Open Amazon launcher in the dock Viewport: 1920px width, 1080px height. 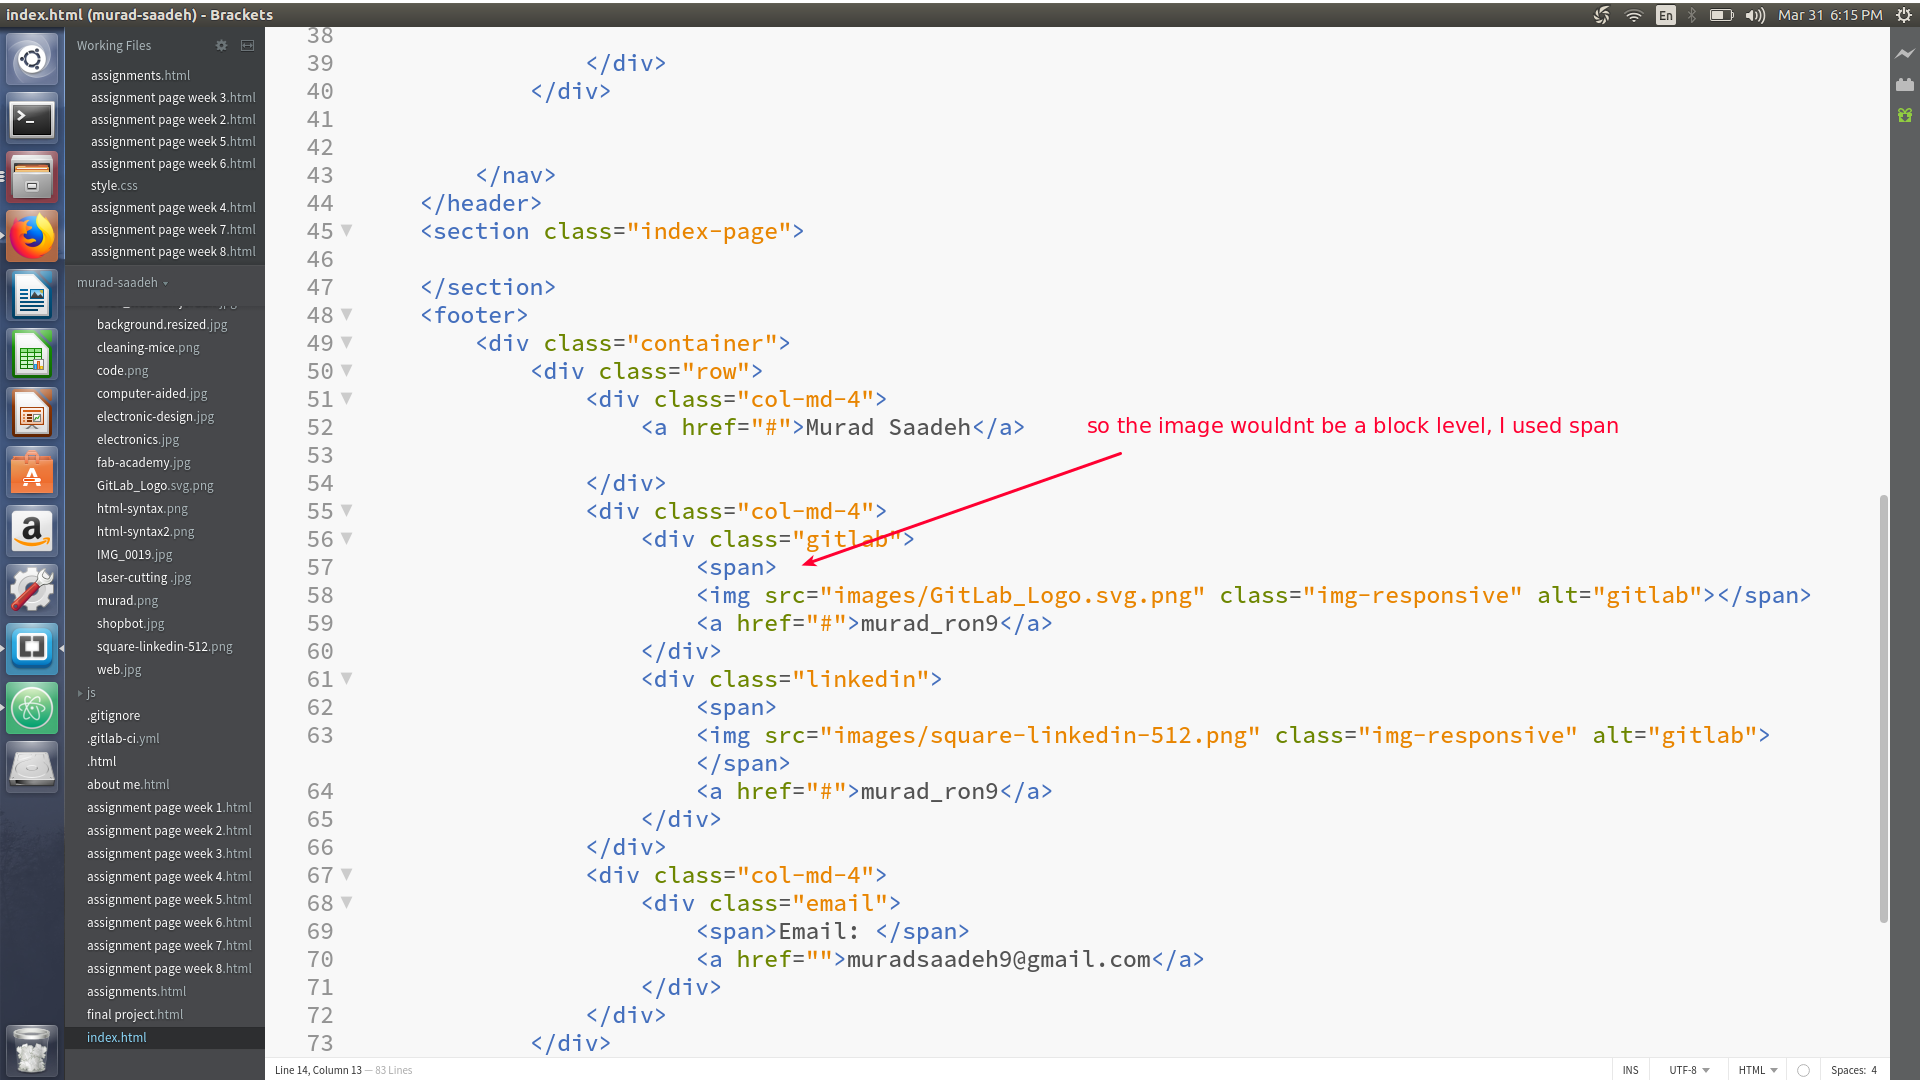[x=32, y=532]
